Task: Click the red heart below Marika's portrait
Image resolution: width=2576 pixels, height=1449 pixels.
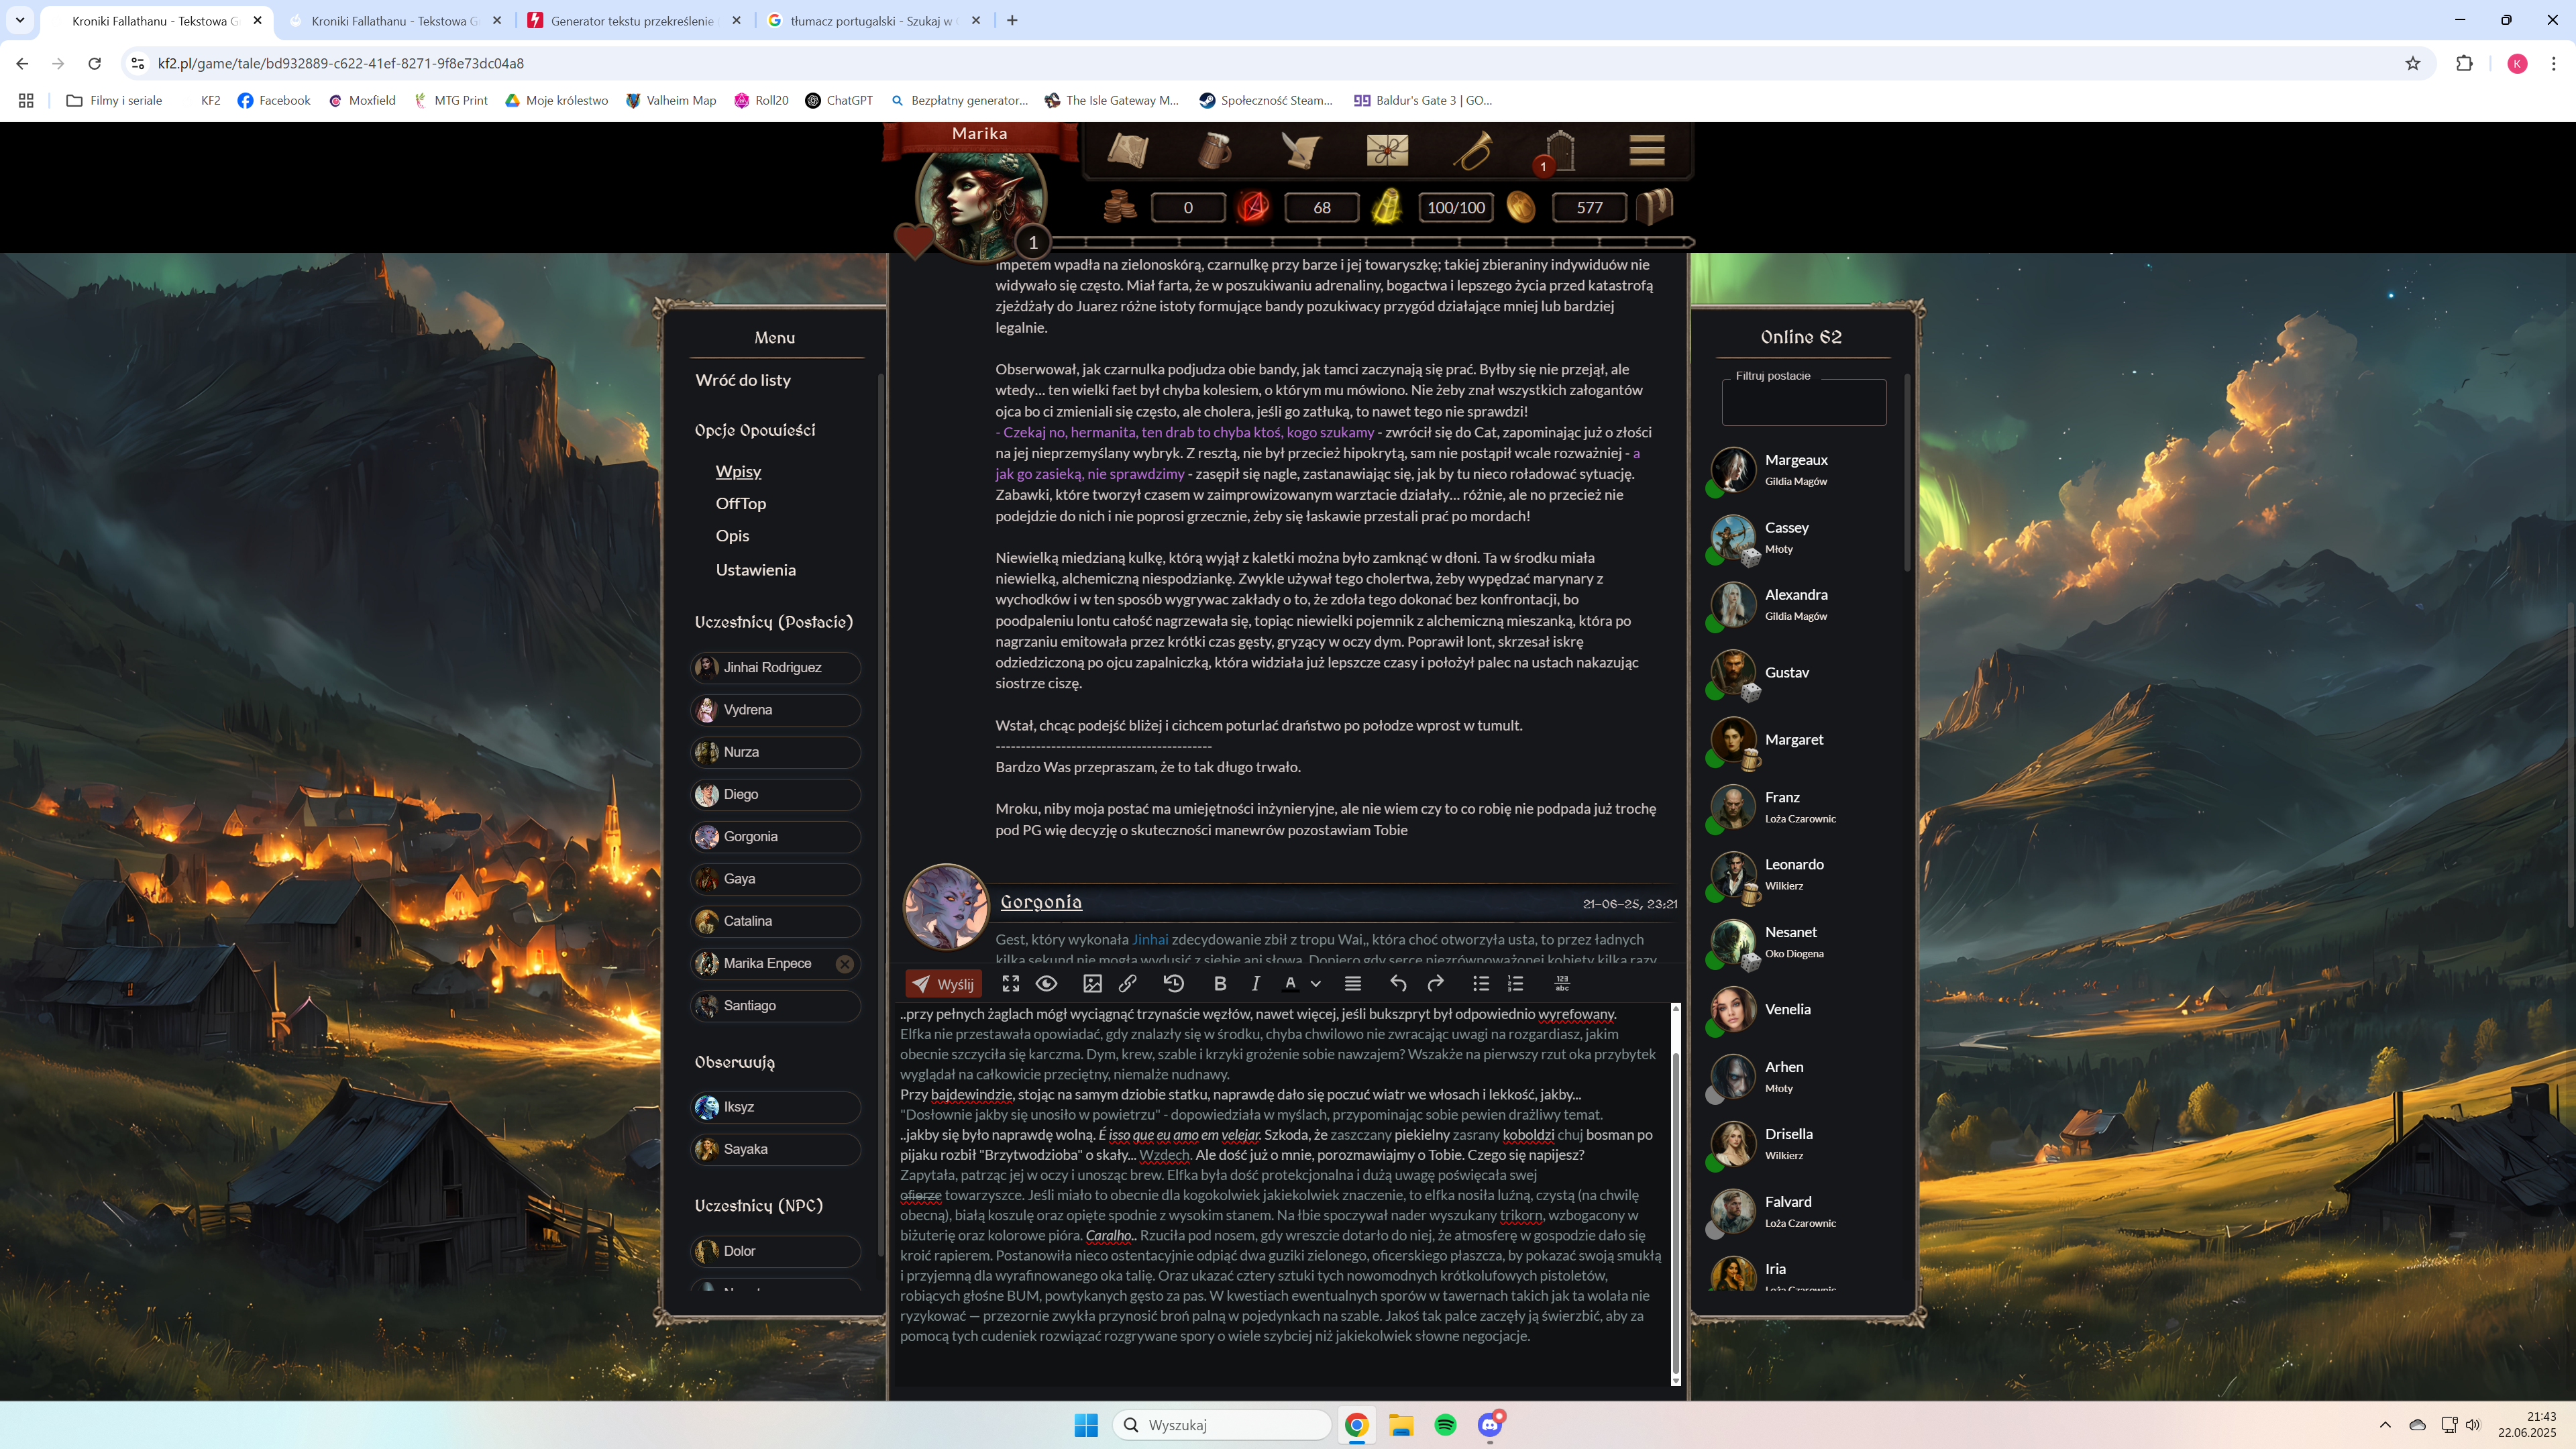Action: 913,241
